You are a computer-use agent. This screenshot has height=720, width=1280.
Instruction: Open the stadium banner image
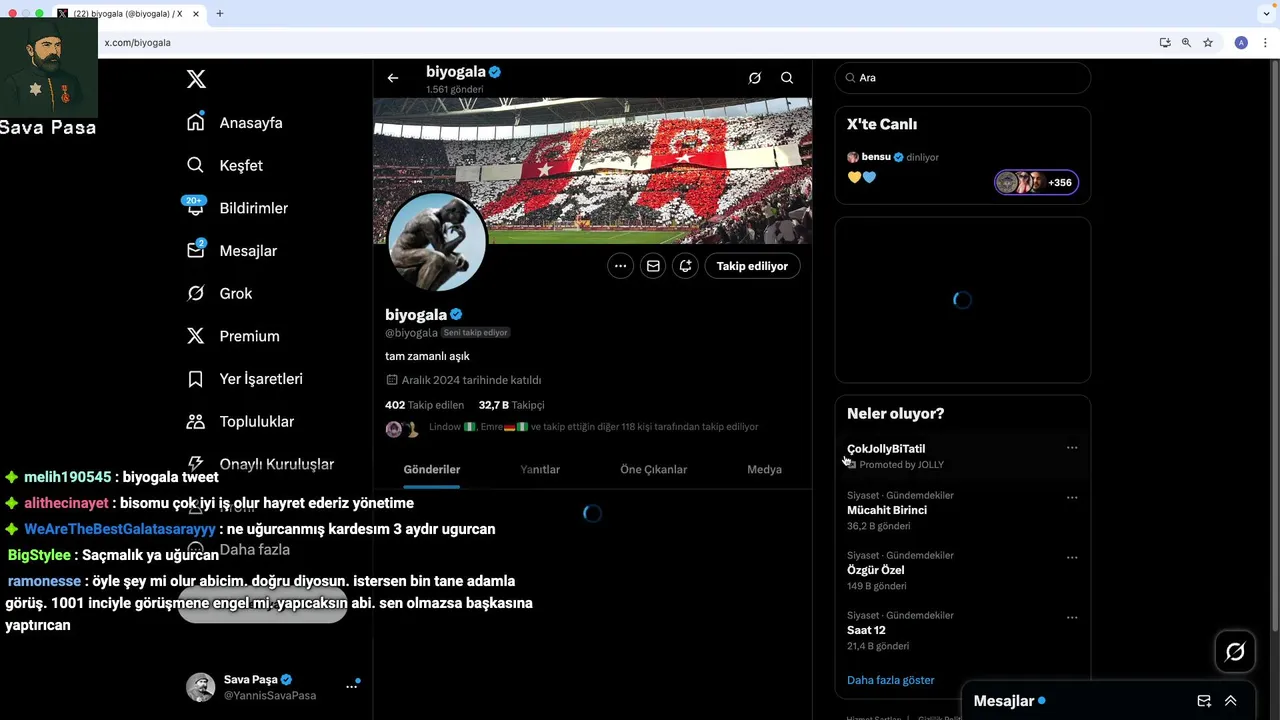click(592, 170)
